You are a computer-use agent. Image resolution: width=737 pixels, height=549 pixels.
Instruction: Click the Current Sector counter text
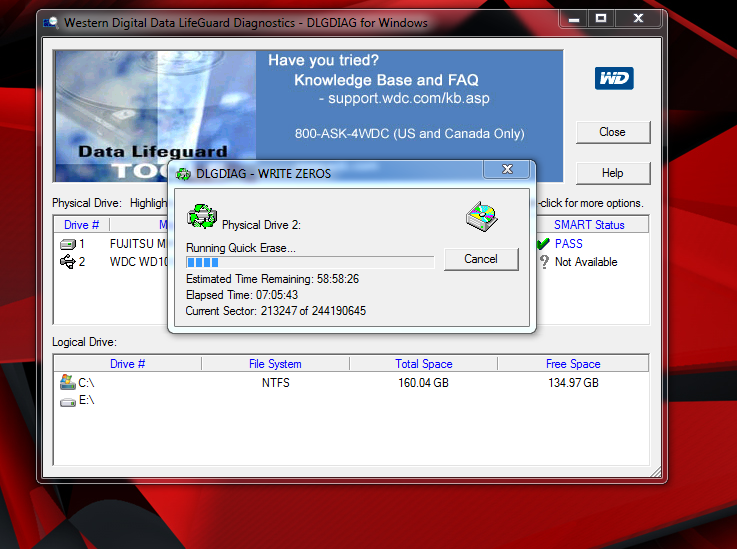[x=276, y=311]
